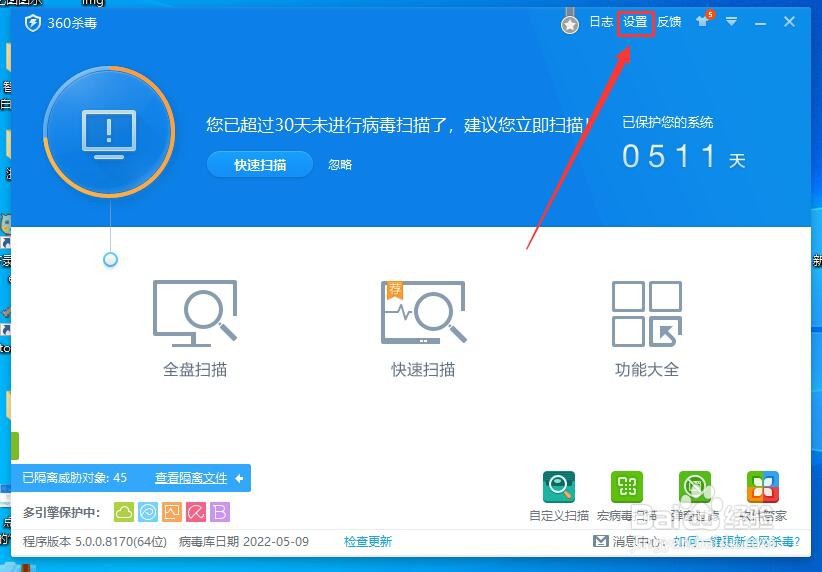This screenshot has height=572, width=822.
Task: Click the 您已超过30天未进行病毒扫描了 warning message
Action: click(x=398, y=125)
